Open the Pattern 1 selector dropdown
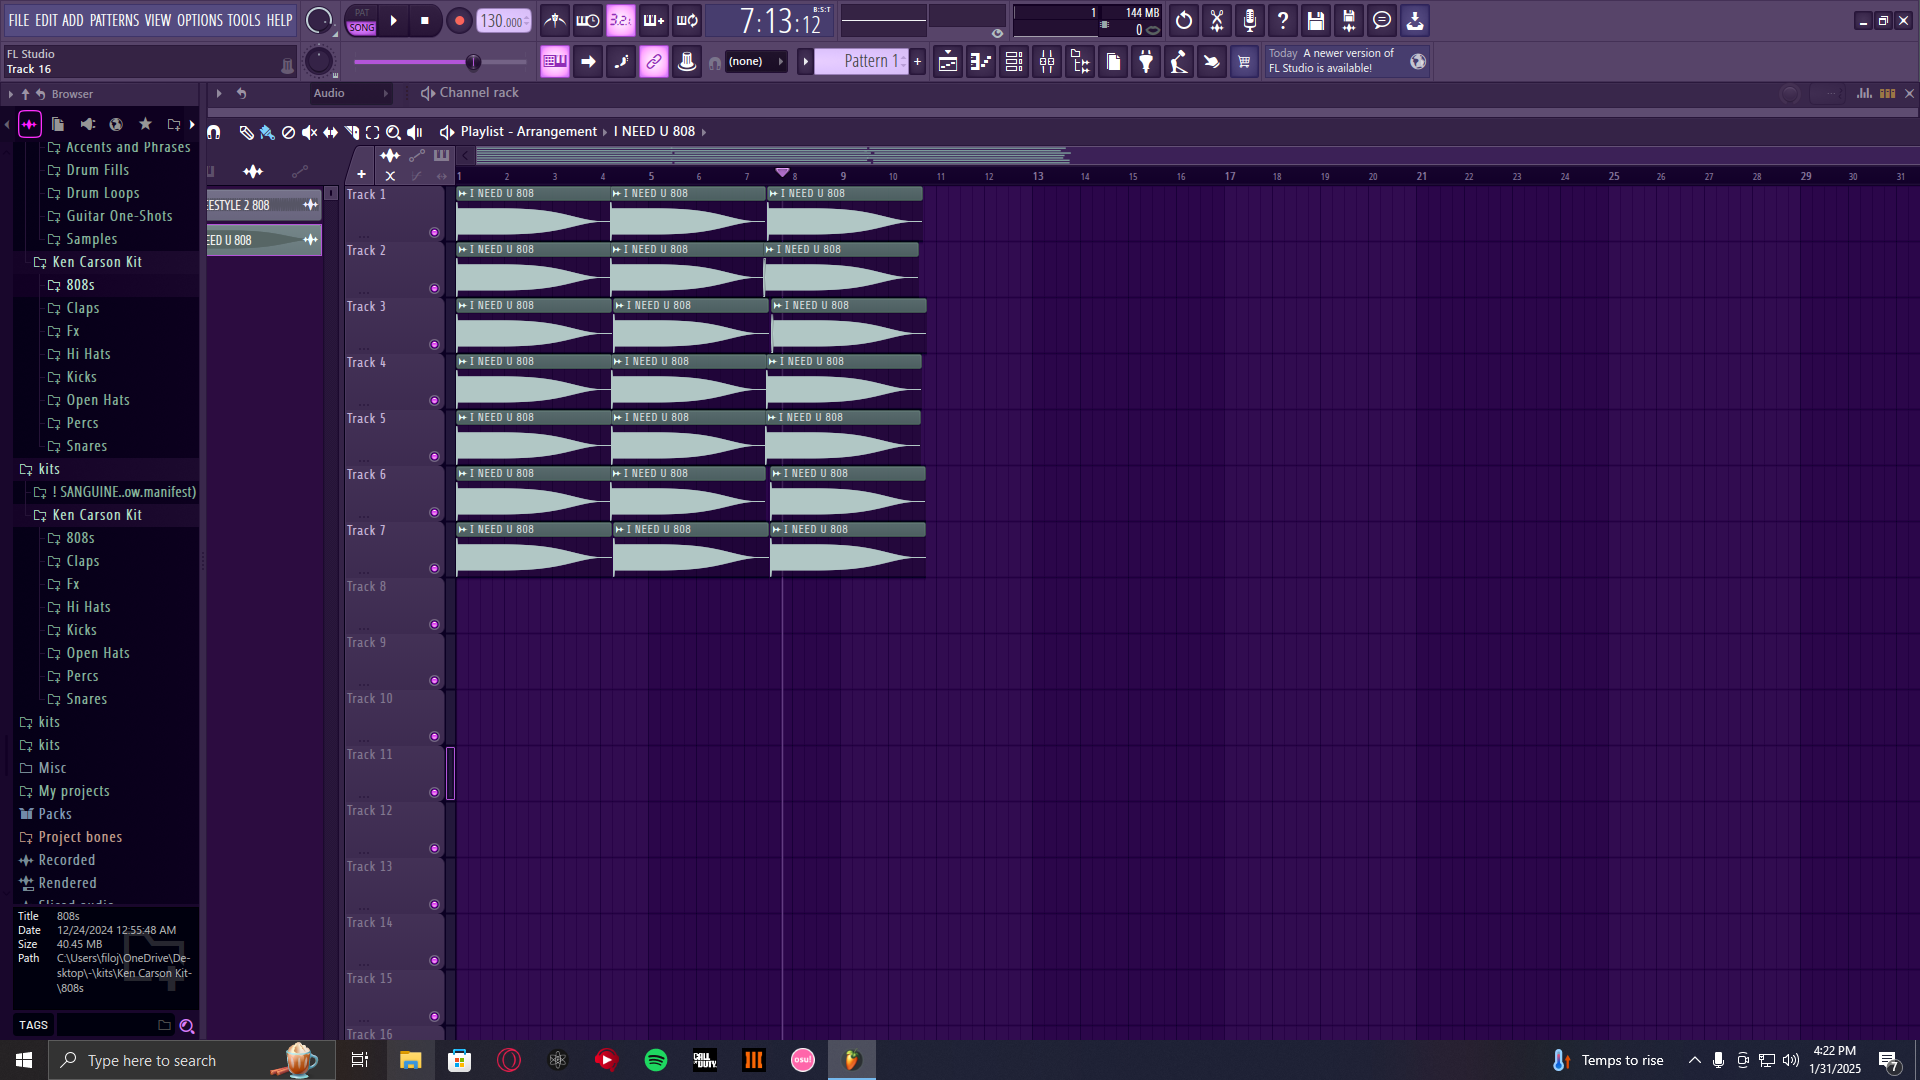 click(862, 62)
